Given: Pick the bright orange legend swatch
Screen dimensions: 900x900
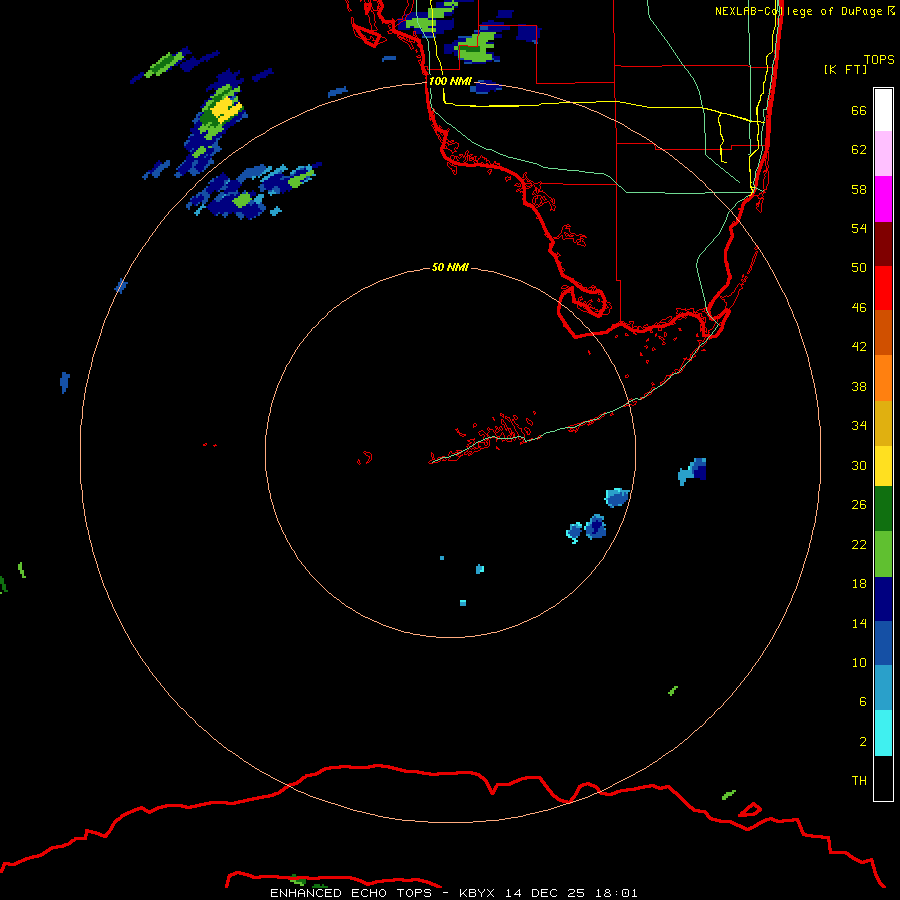Looking at the screenshot, I should pos(883,378).
